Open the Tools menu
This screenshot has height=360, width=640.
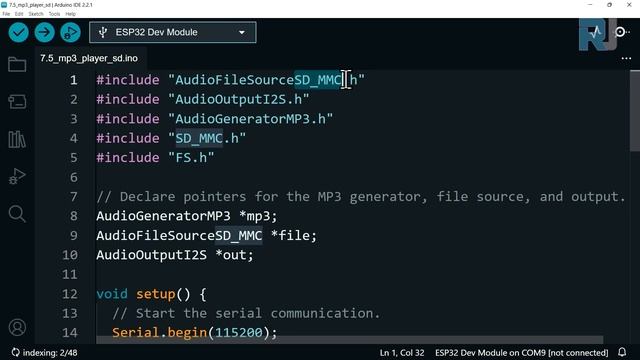coord(54,14)
